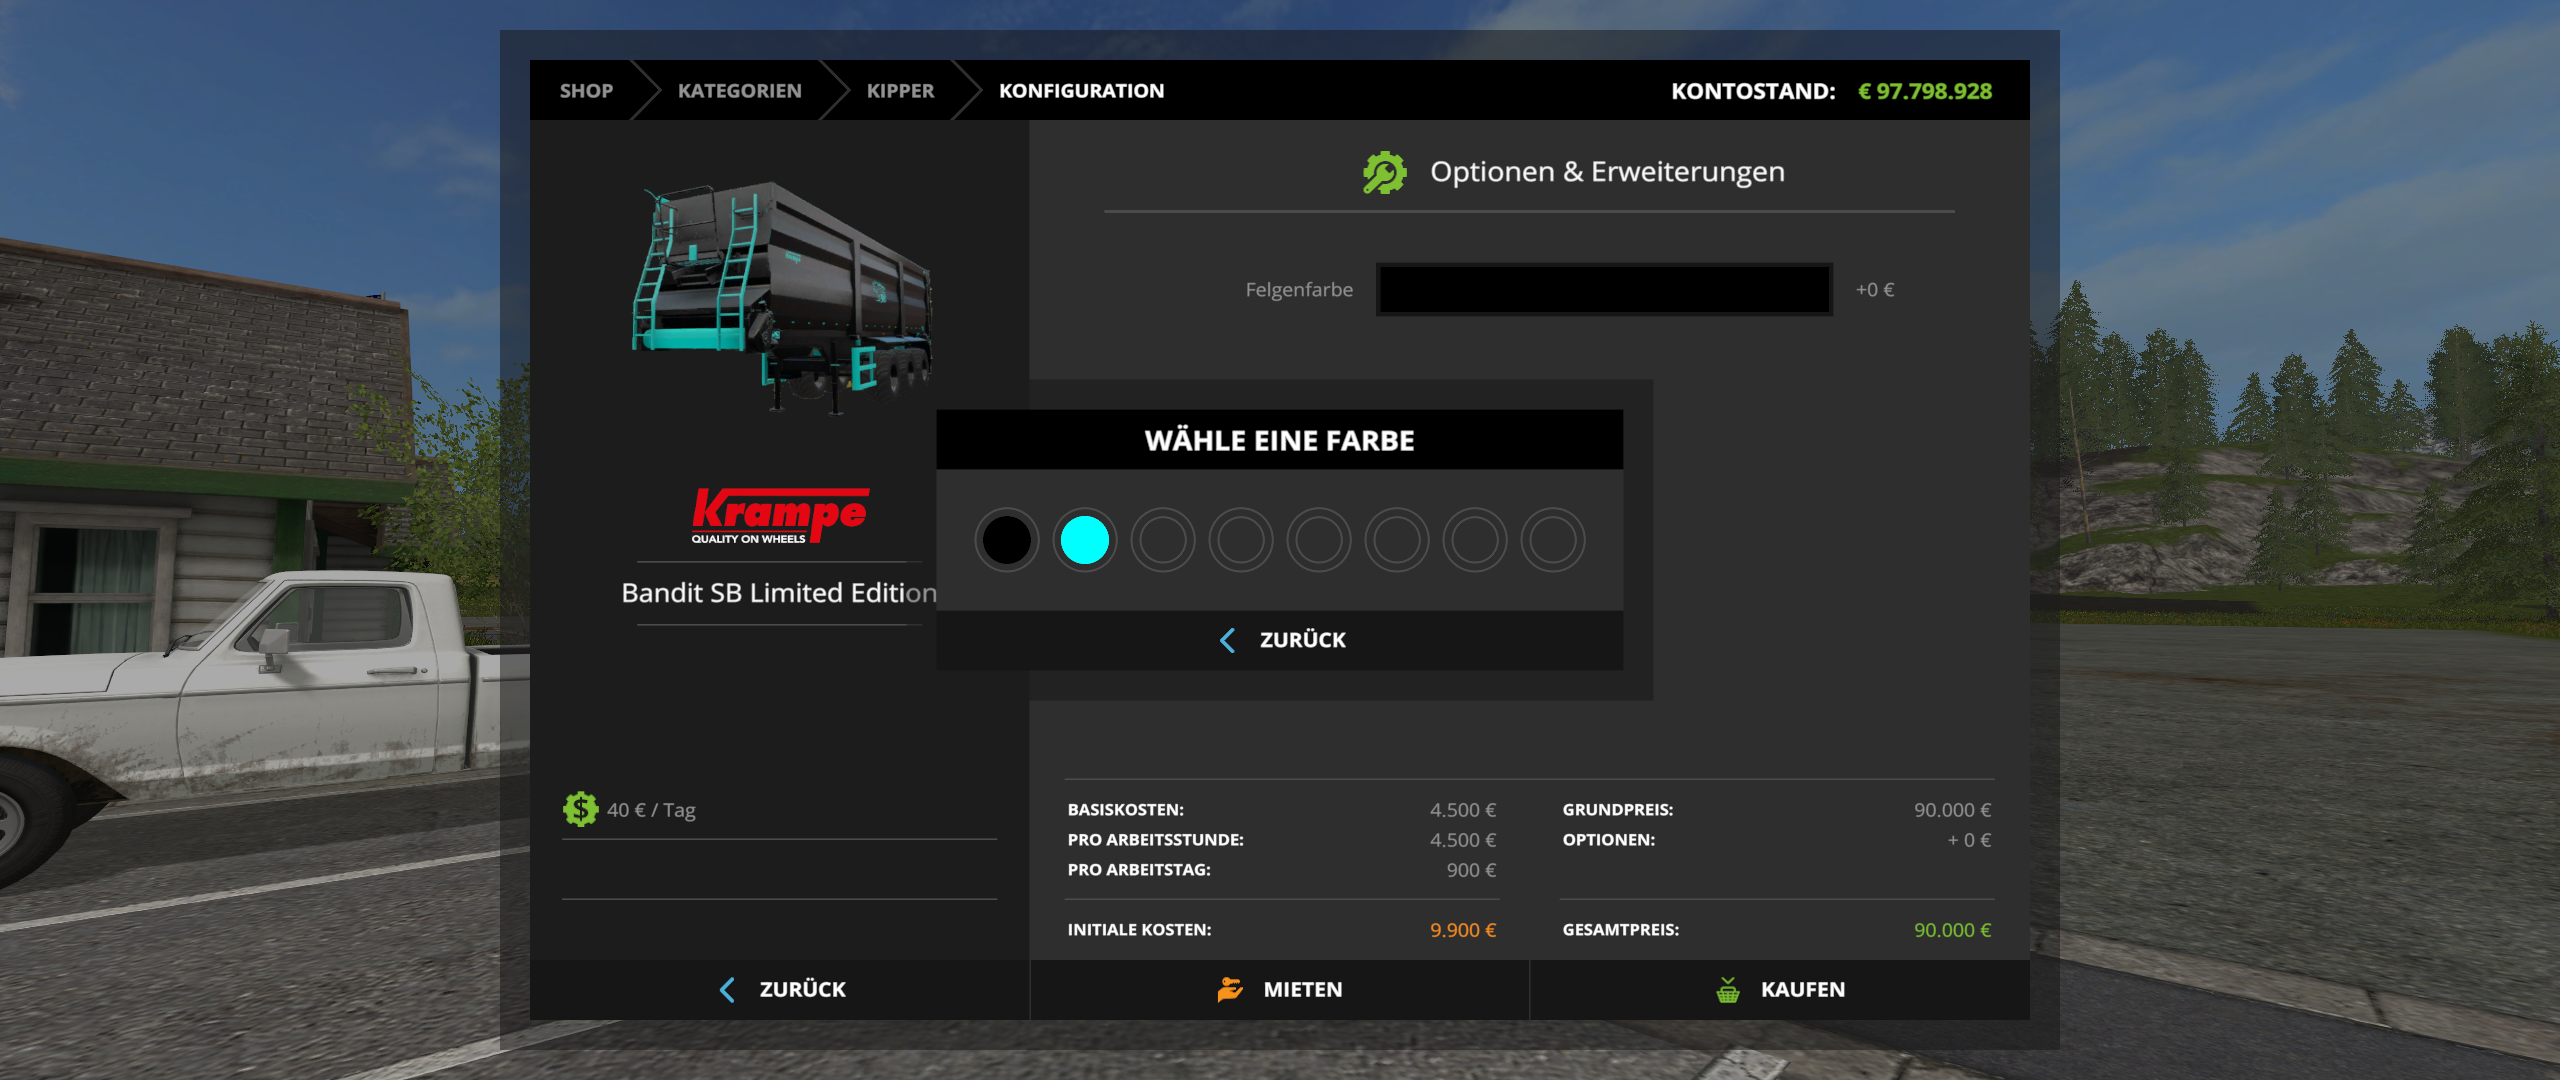This screenshot has height=1080, width=2560.
Task: Click KAUFEN to buy the trailer
Action: click(1780, 990)
